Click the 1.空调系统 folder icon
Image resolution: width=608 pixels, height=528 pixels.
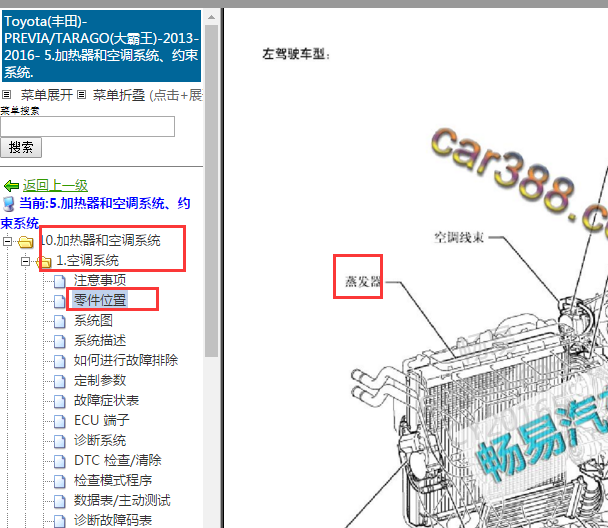[44, 262]
